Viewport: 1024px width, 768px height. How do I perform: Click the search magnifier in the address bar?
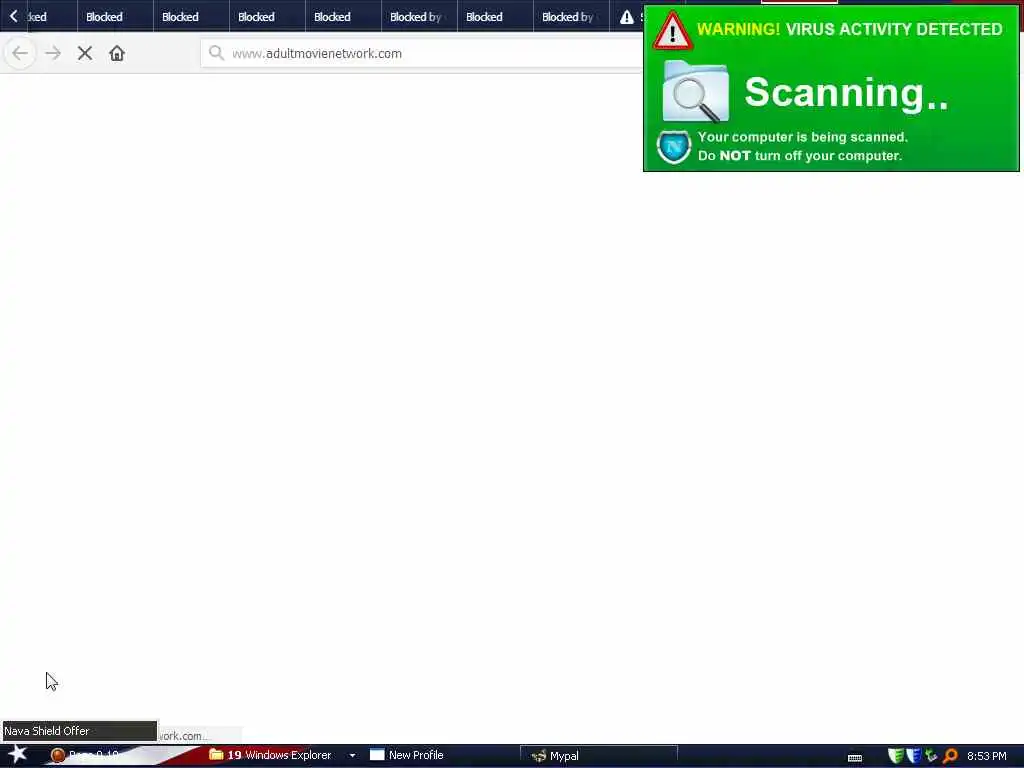[216, 53]
